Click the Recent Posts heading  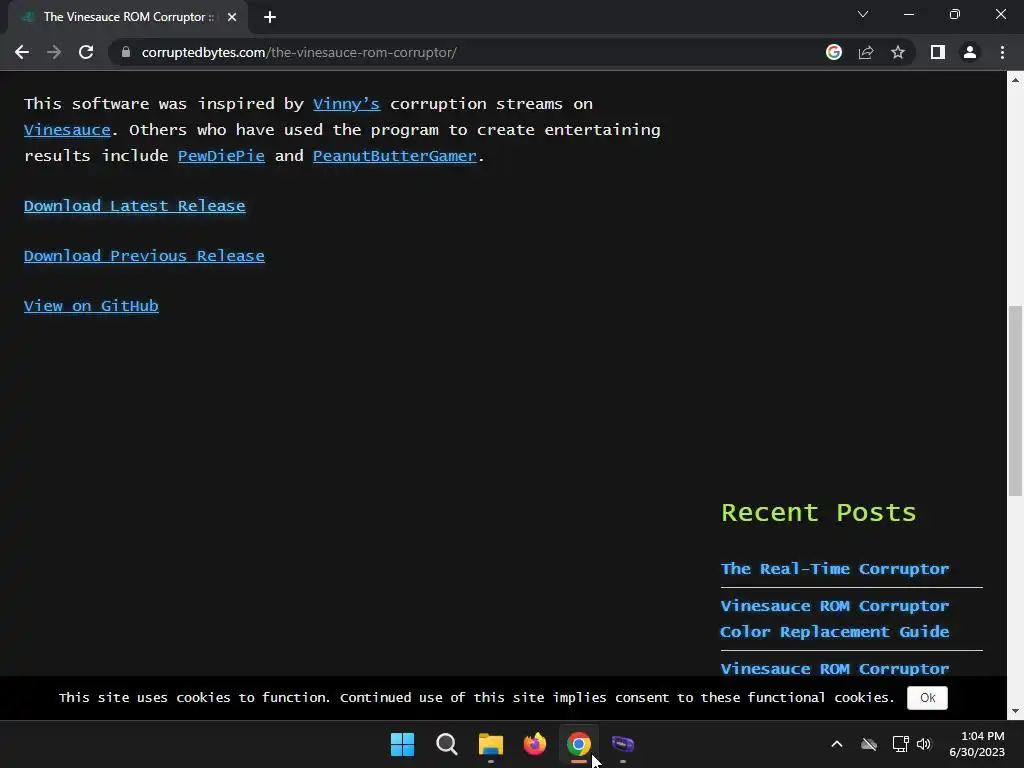pos(818,513)
